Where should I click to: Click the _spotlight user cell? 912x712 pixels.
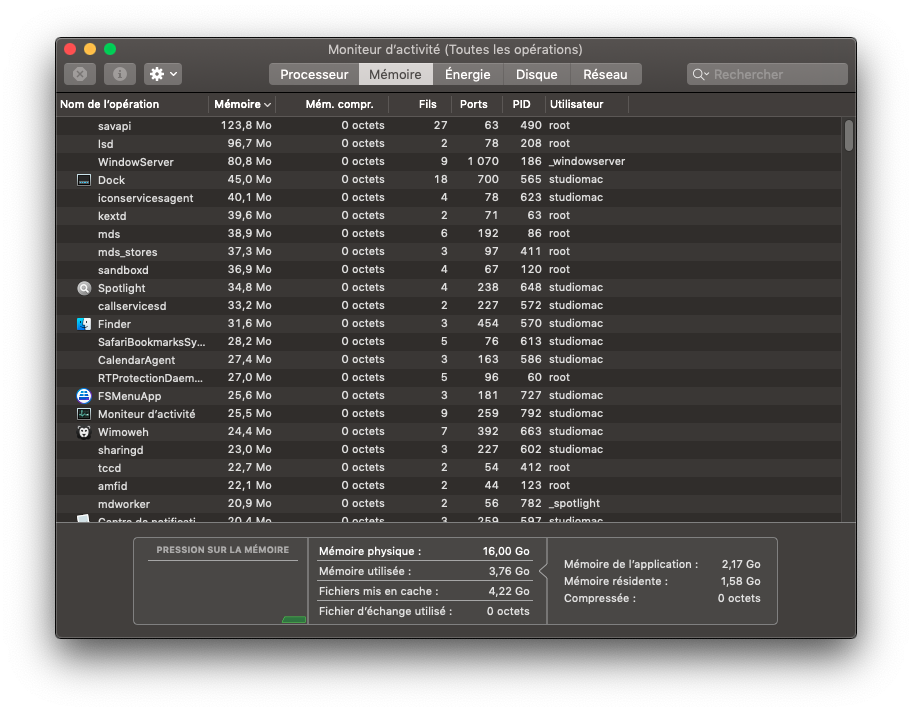click(574, 504)
